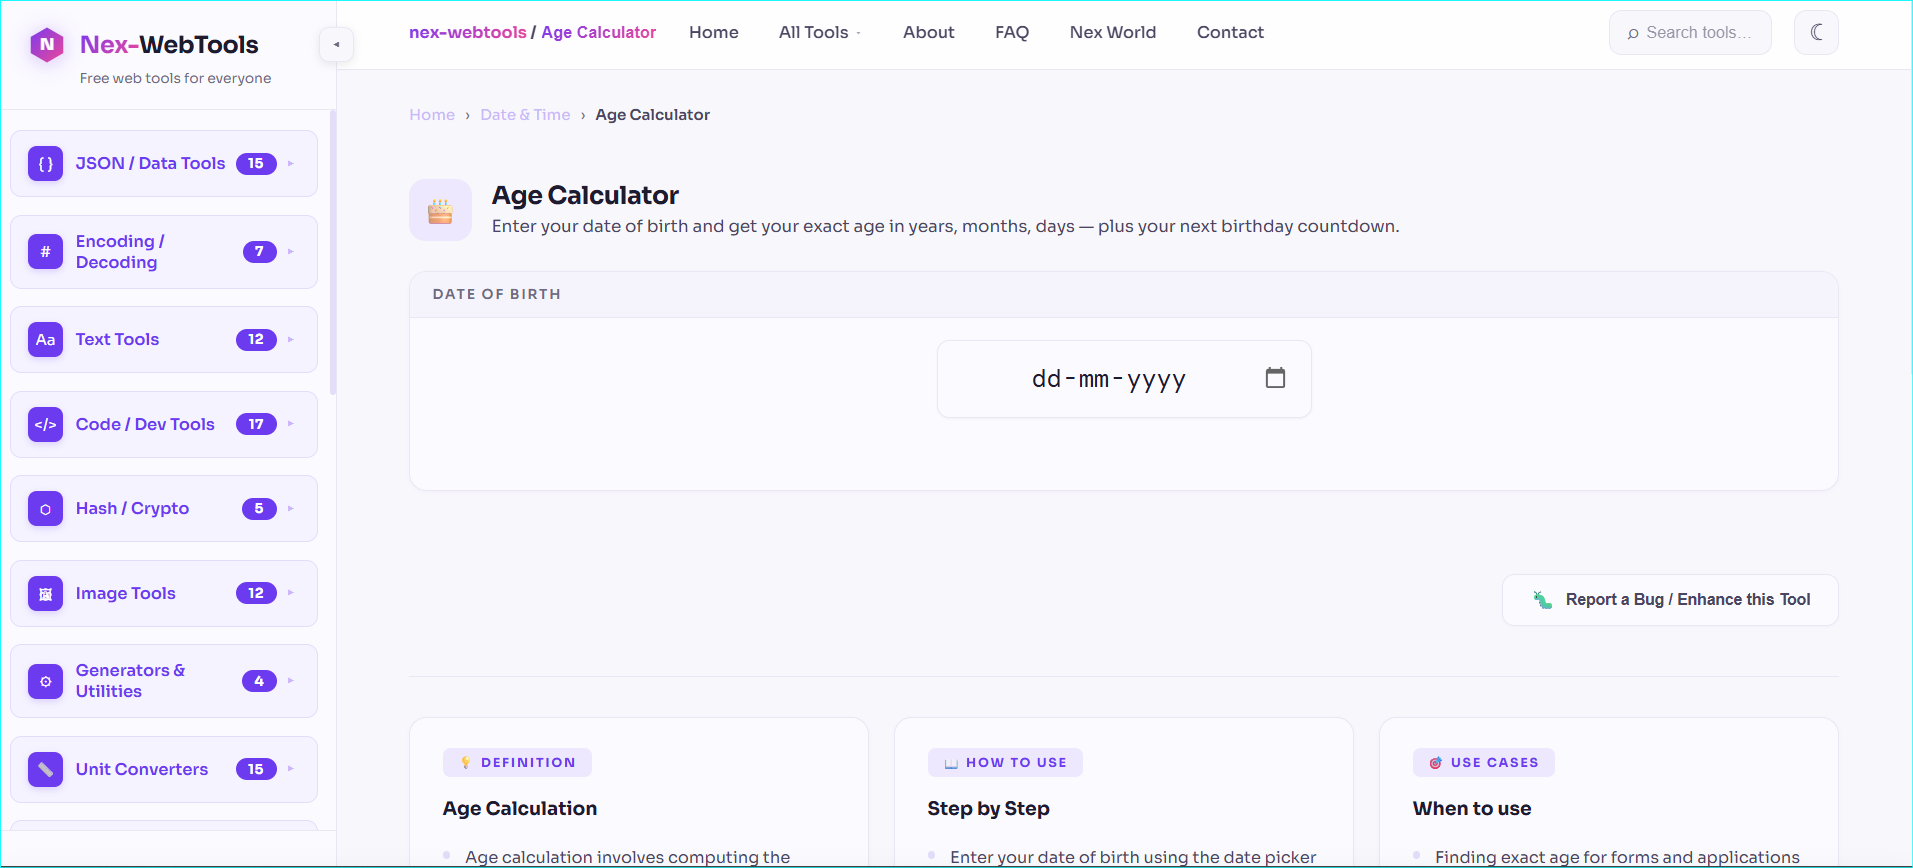Click the Image Tools picture icon

[x=45, y=594]
